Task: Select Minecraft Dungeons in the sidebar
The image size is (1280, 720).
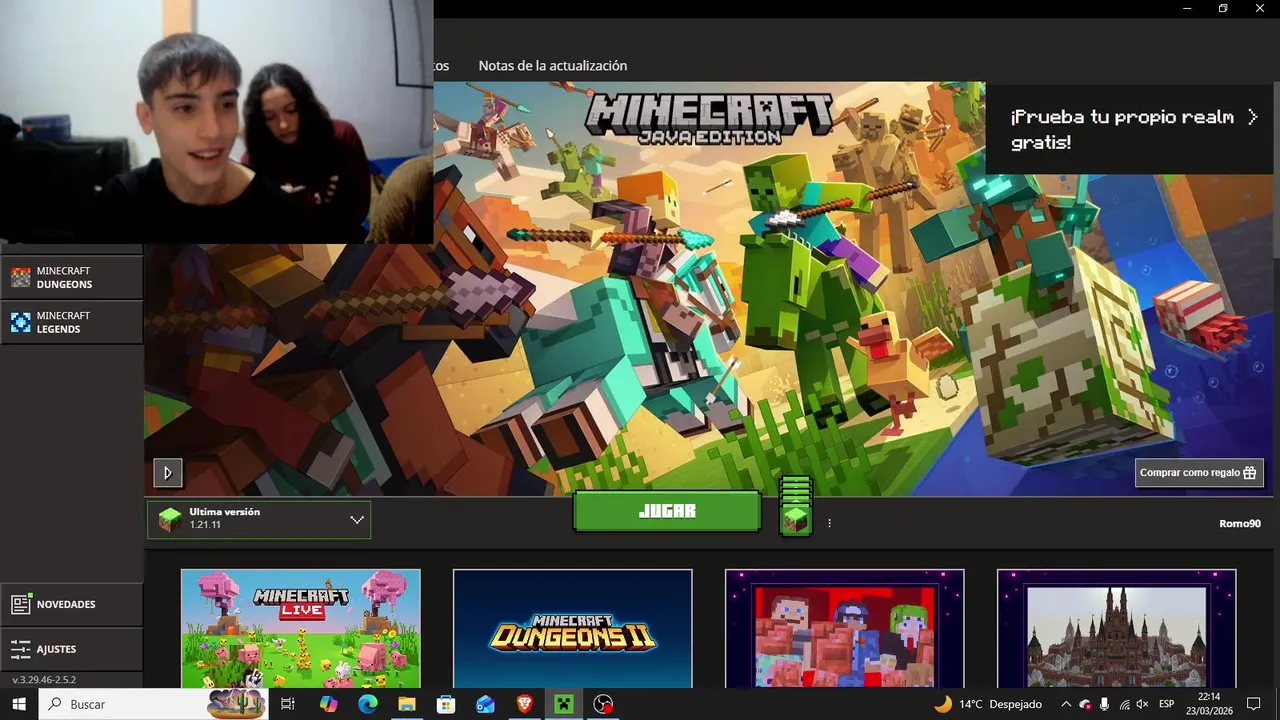Action: point(72,278)
